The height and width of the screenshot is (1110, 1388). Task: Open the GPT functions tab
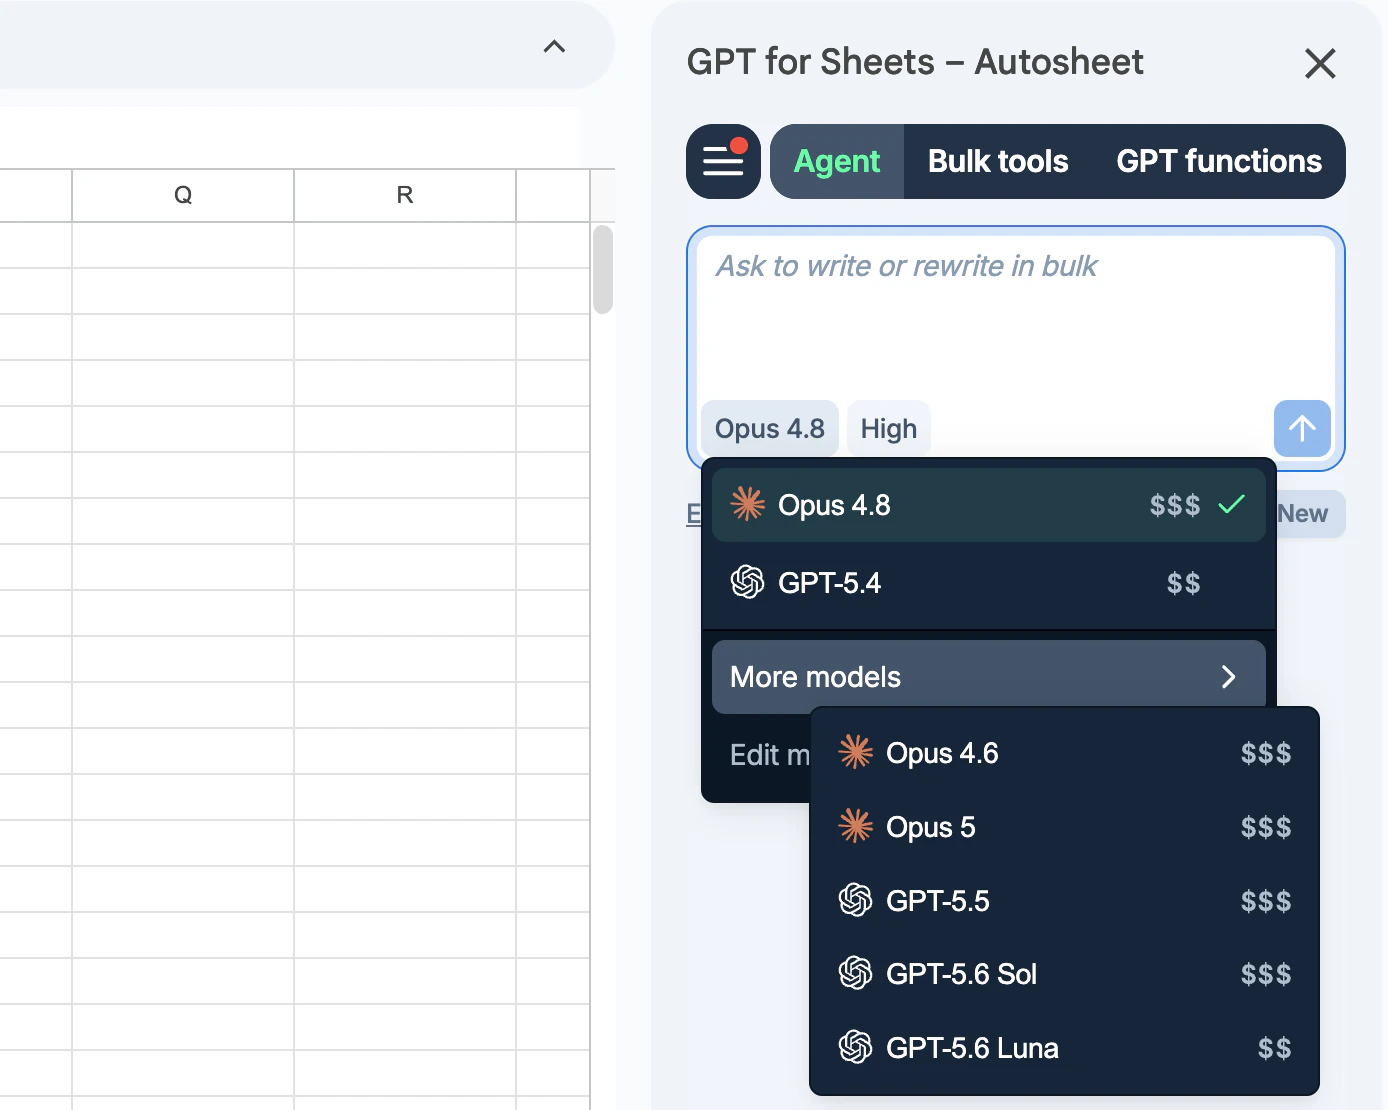point(1219,161)
